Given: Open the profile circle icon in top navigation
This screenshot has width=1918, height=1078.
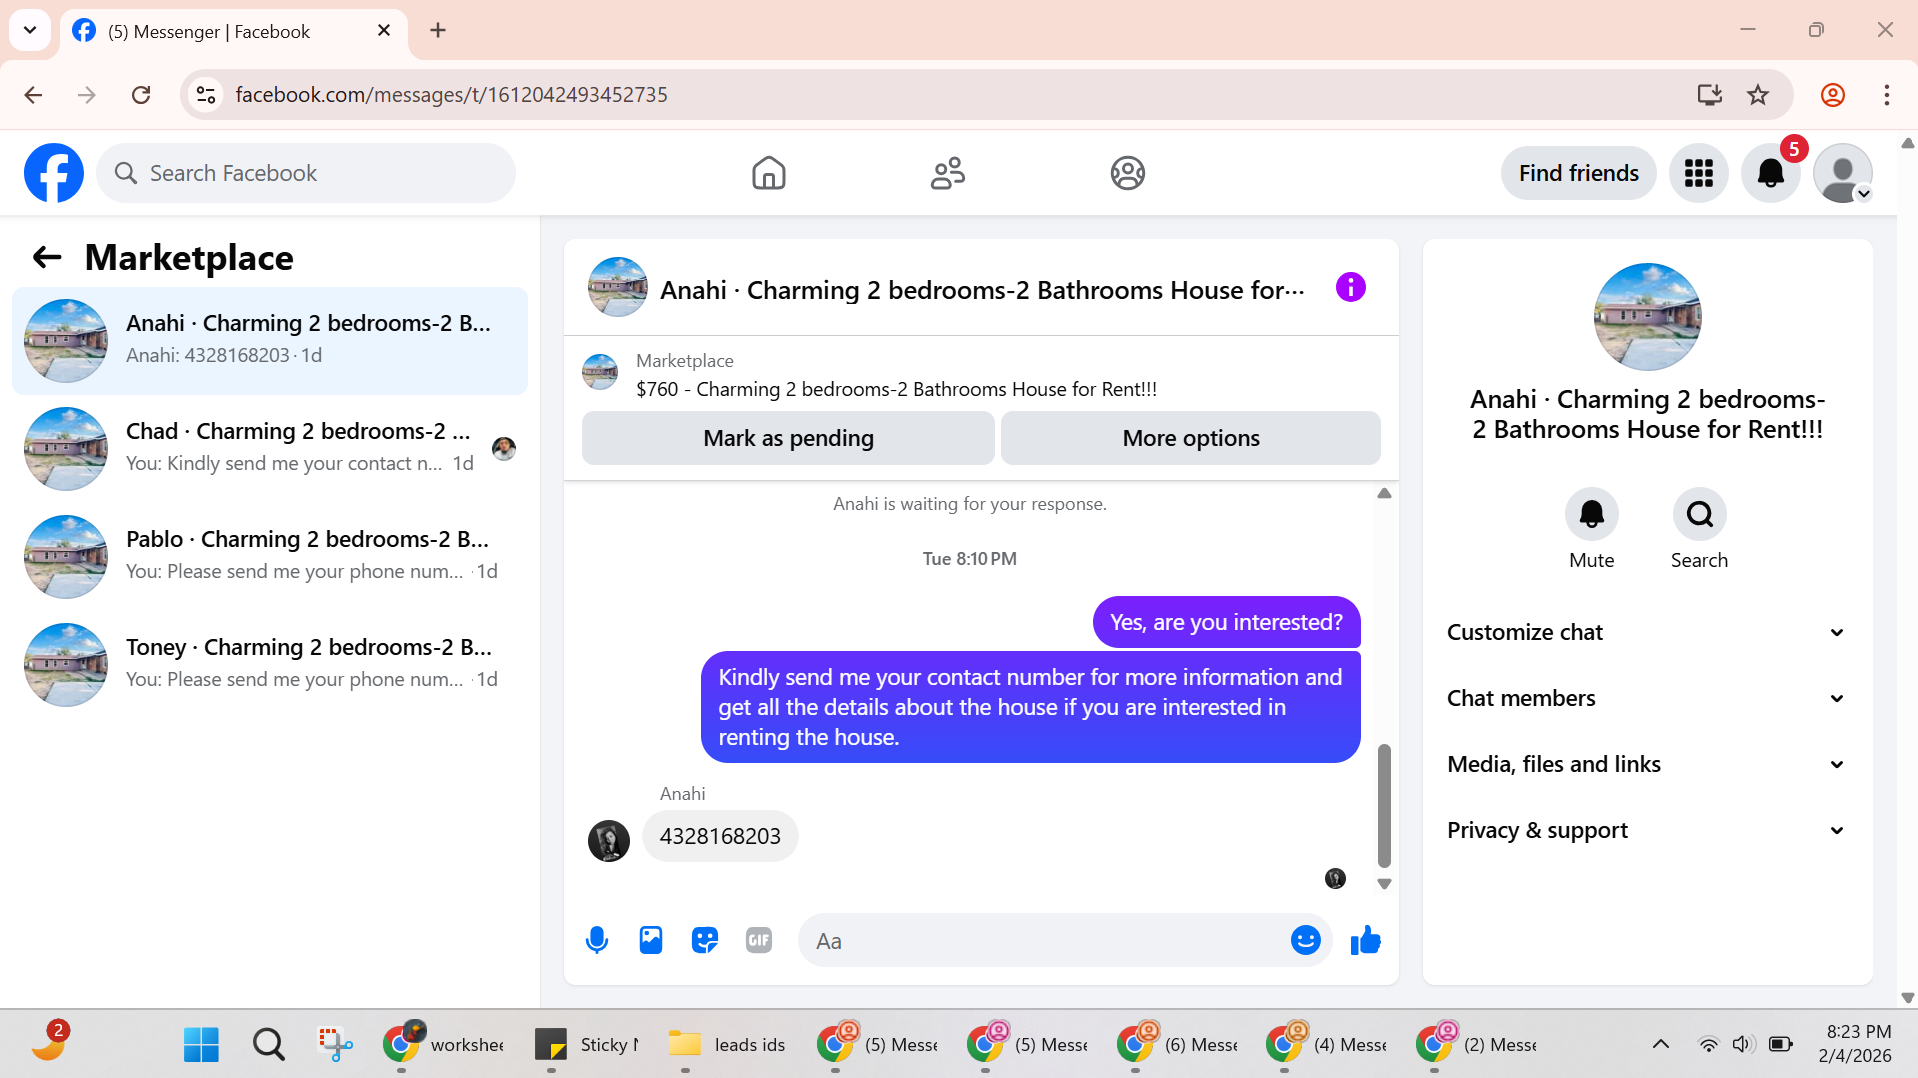Looking at the screenshot, I should [x=1127, y=173].
